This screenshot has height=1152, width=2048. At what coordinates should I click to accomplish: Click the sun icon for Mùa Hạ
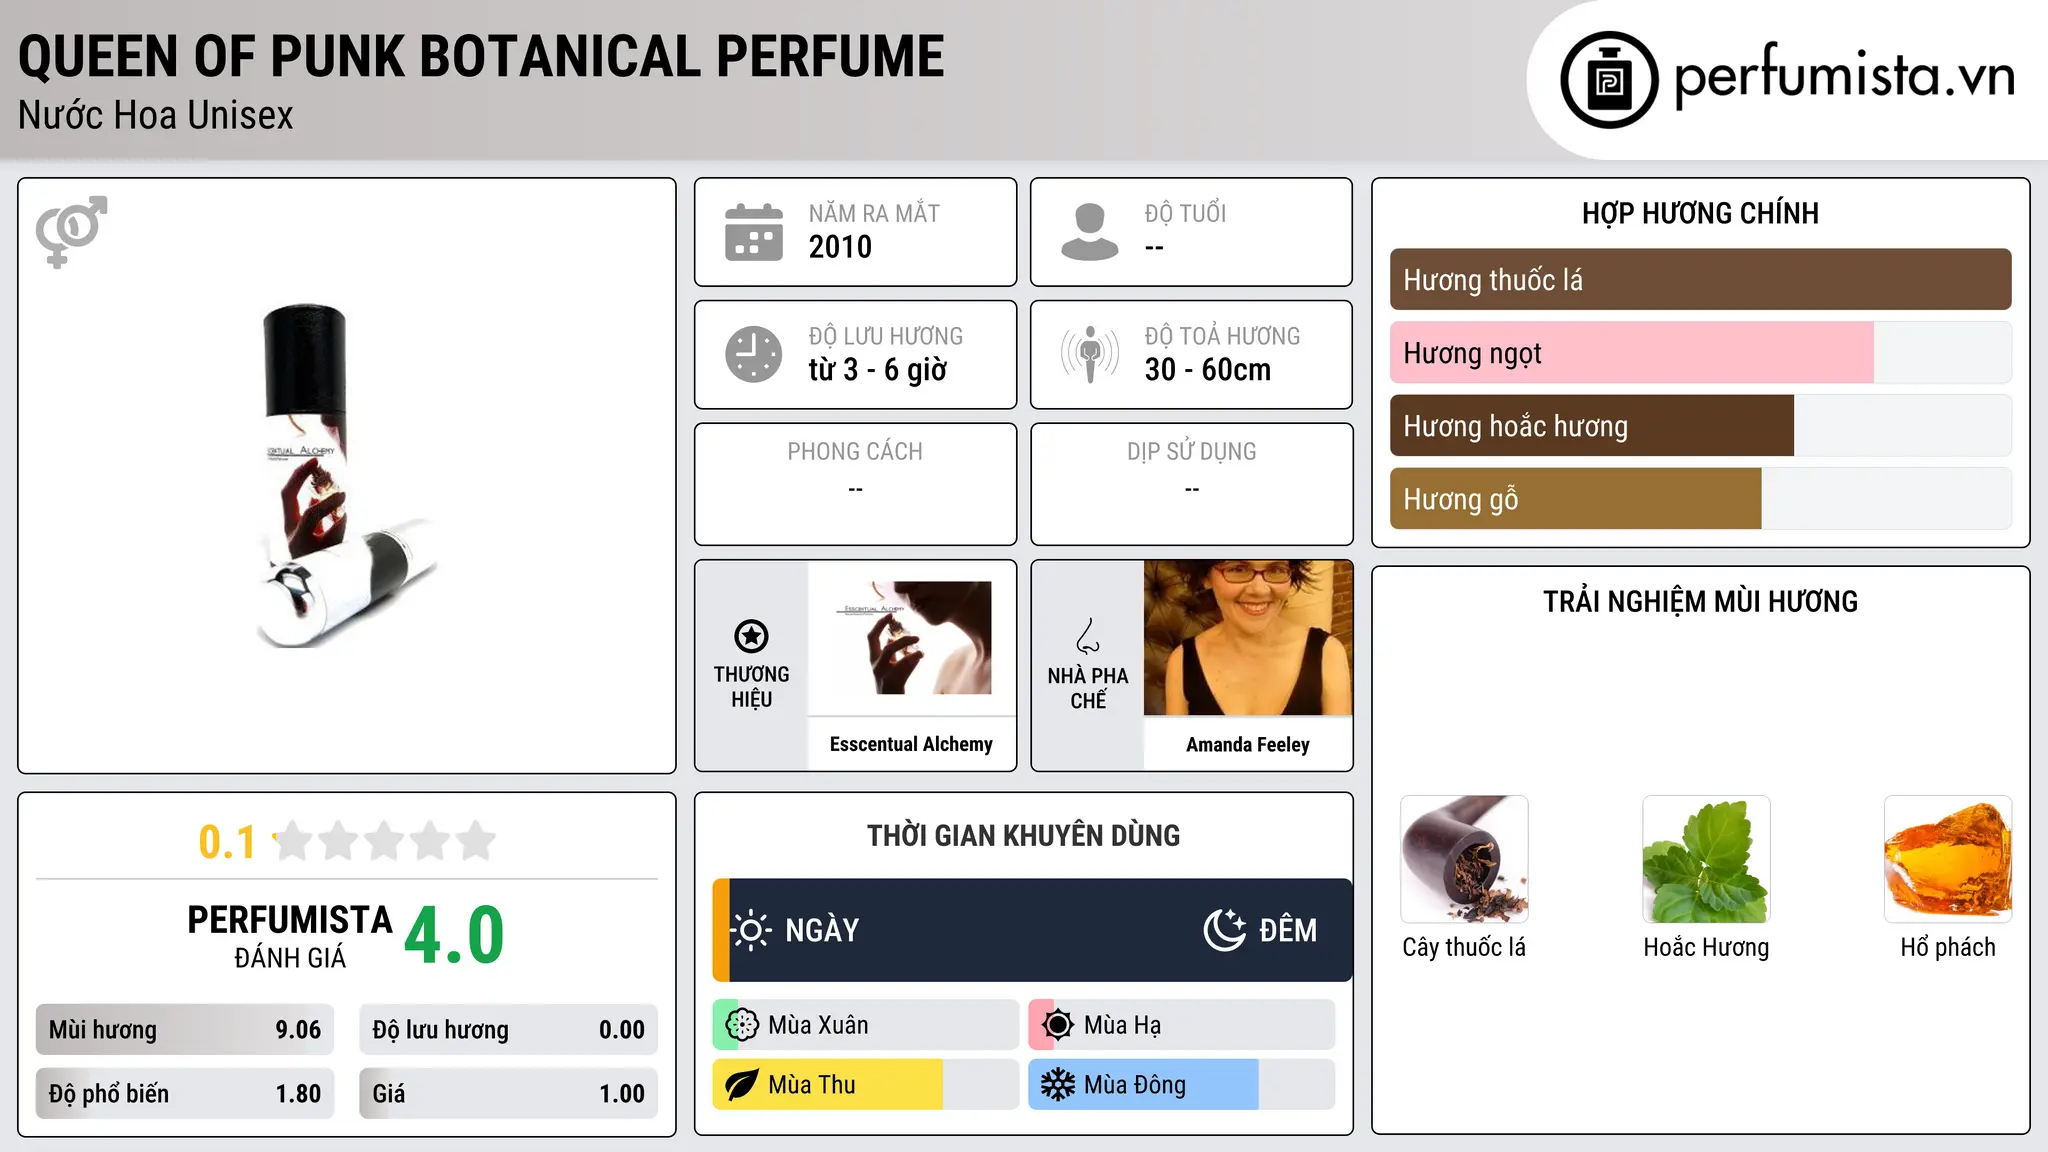coord(1058,1025)
